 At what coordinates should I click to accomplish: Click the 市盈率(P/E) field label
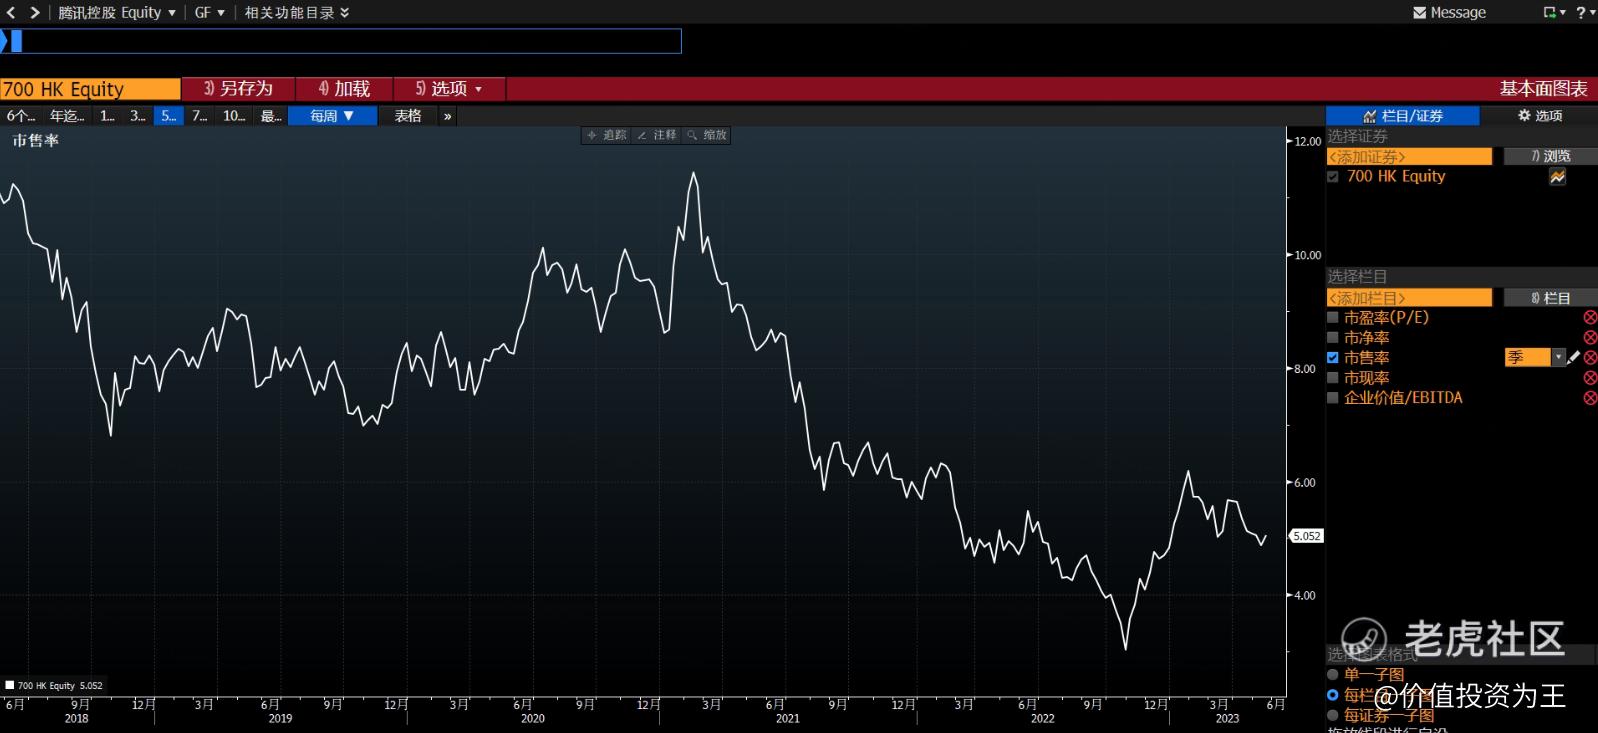point(1386,317)
